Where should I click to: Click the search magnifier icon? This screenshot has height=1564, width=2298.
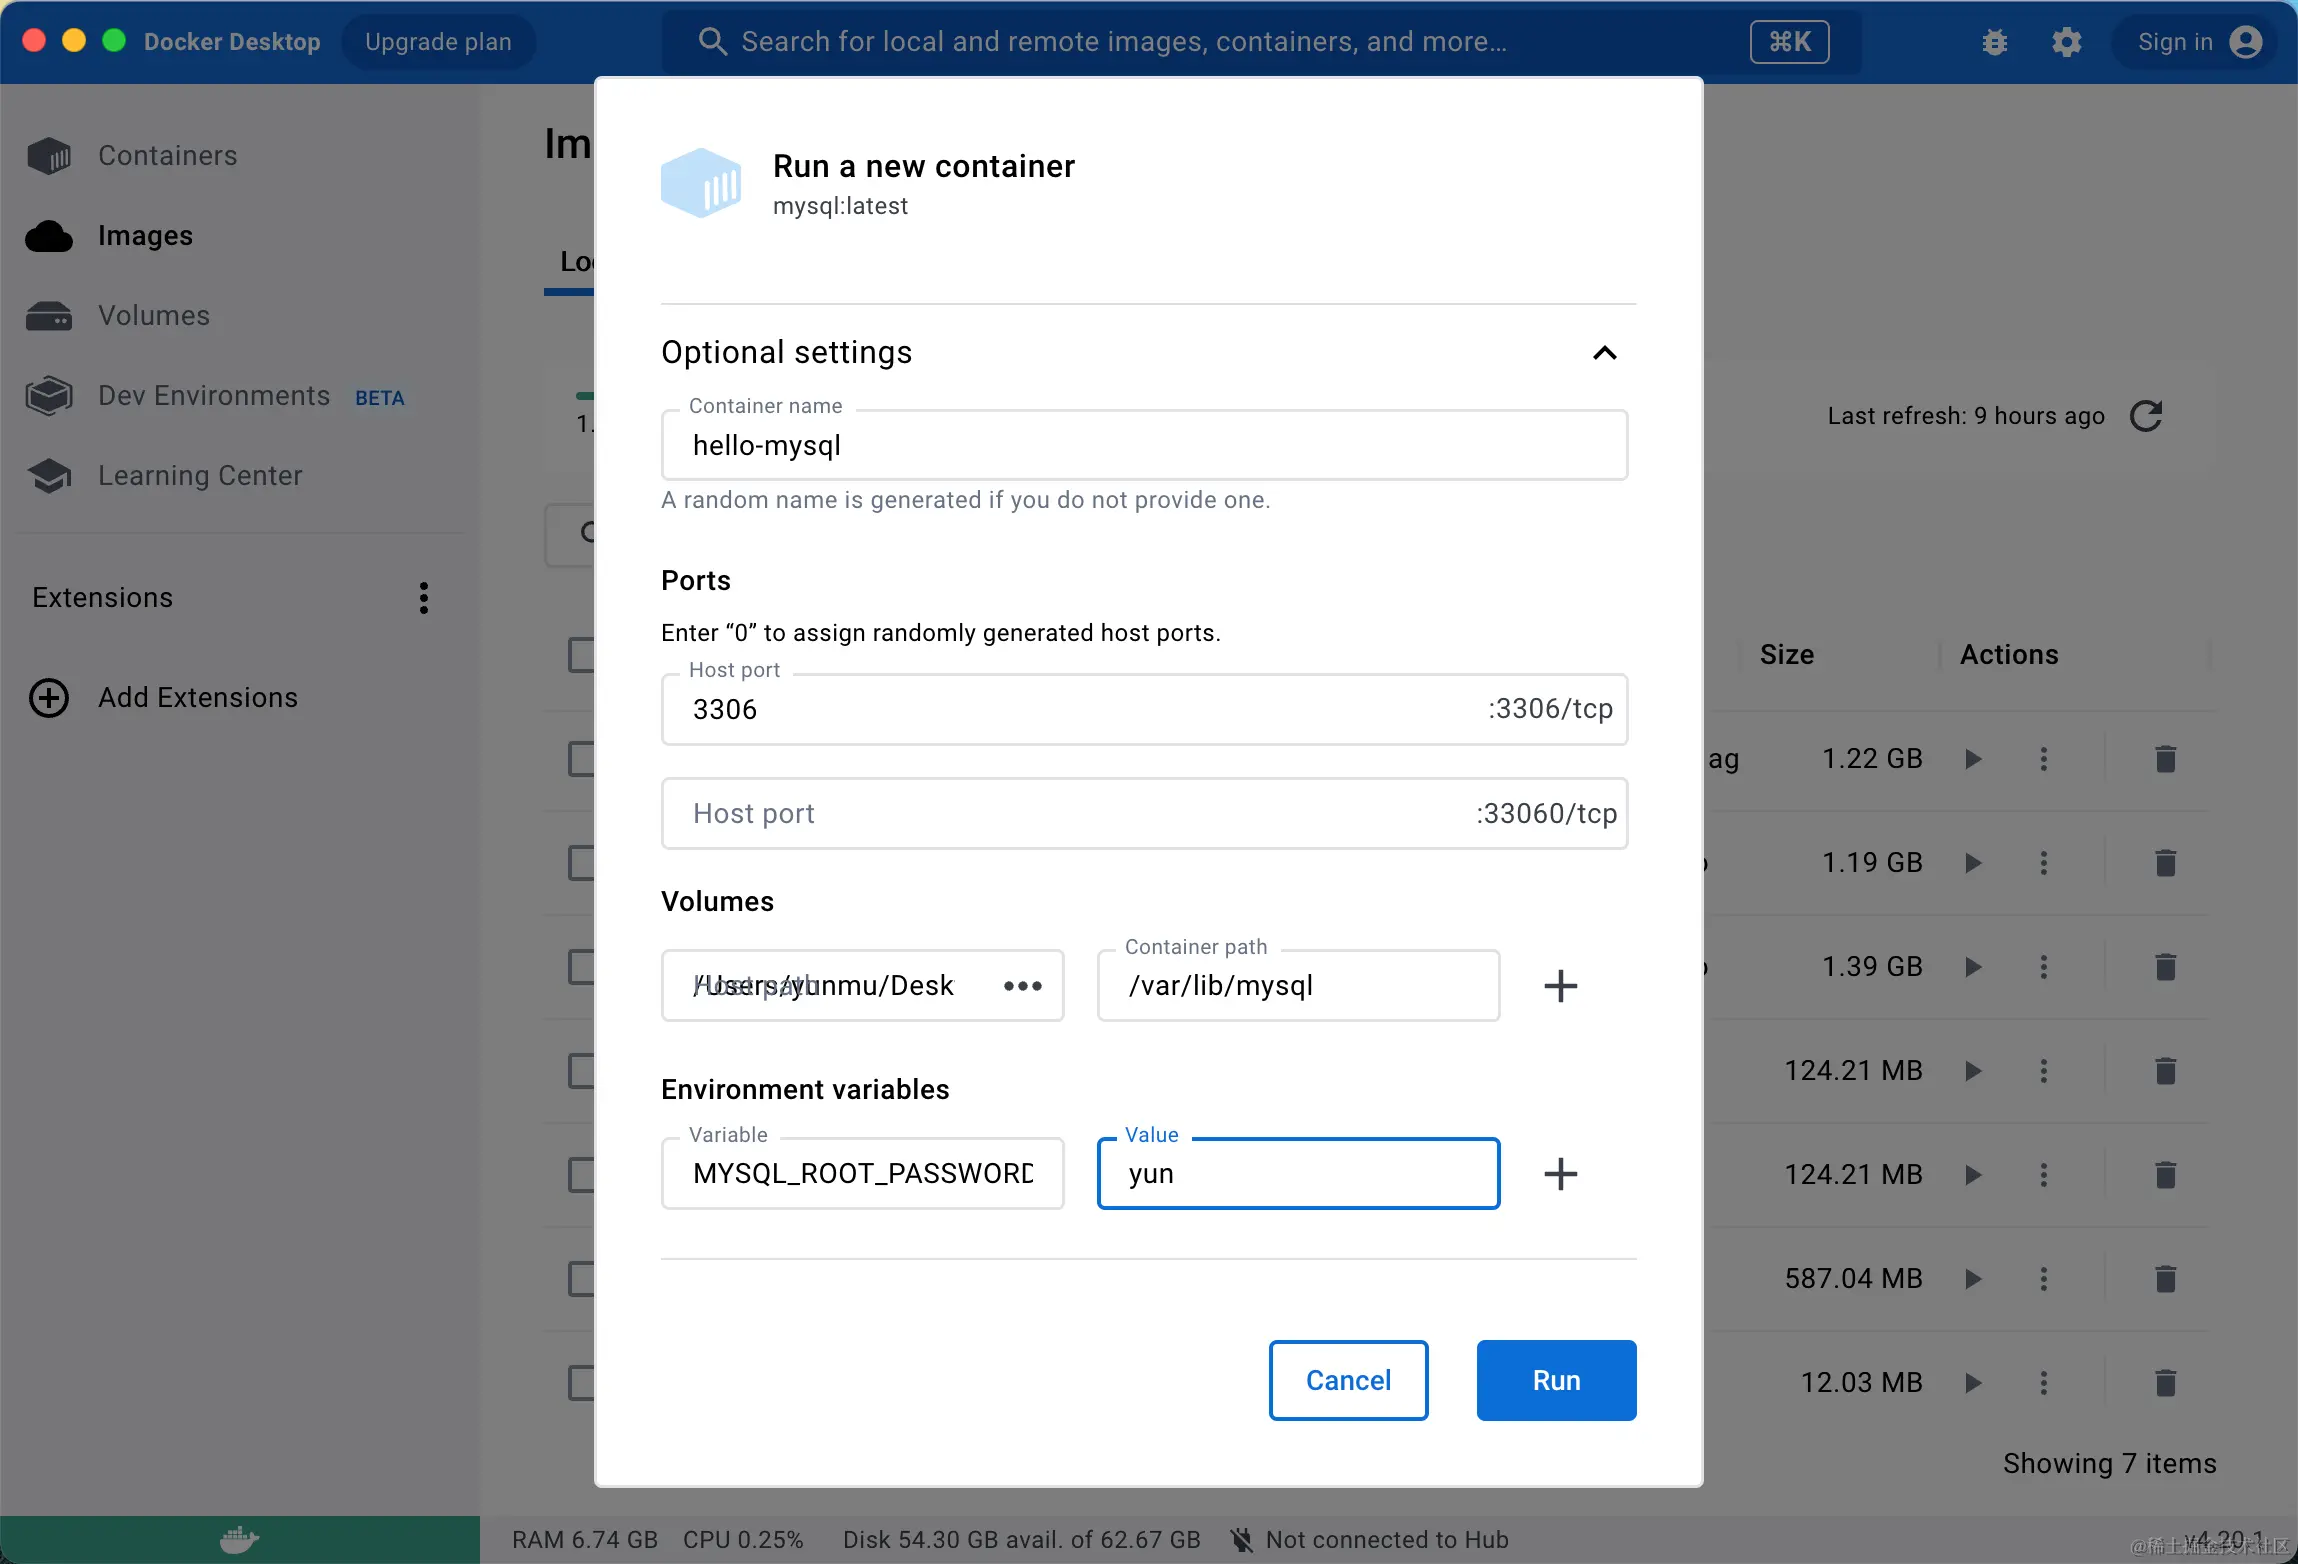point(712,42)
